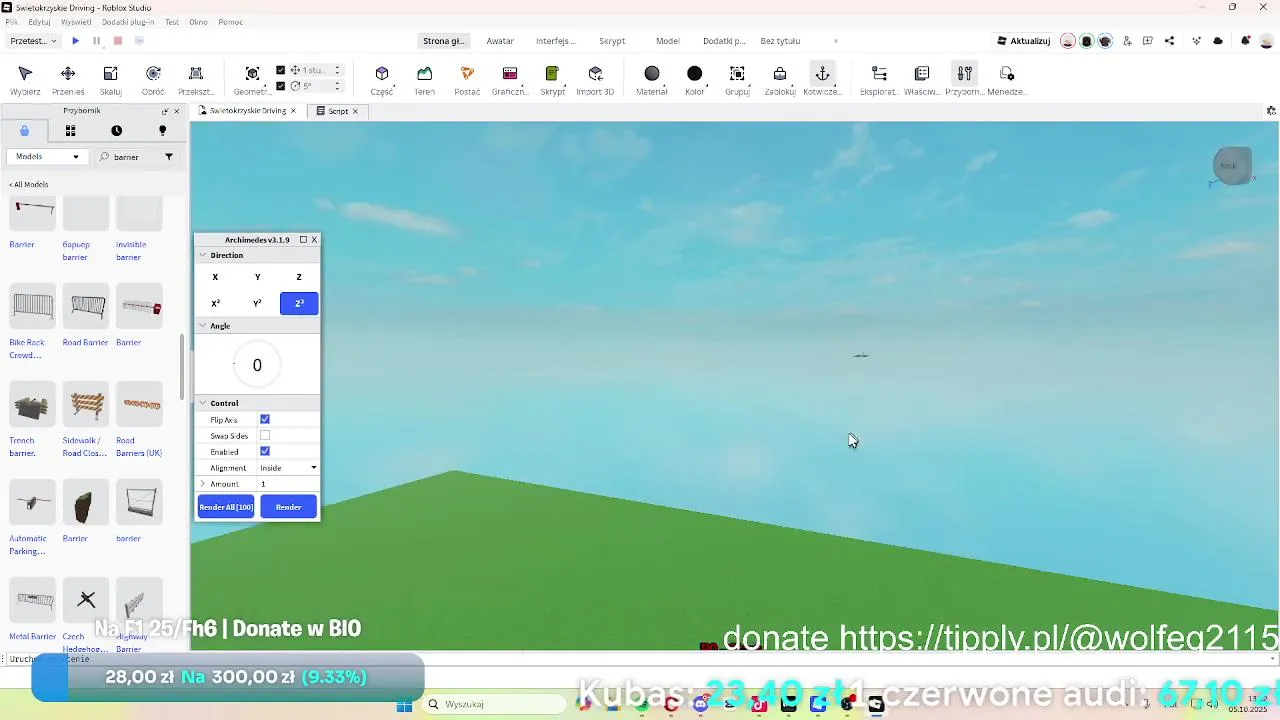Viewport: 1280px width, 720px height.
Task: Insert a new Część (Part)
Action: (382, 79)
